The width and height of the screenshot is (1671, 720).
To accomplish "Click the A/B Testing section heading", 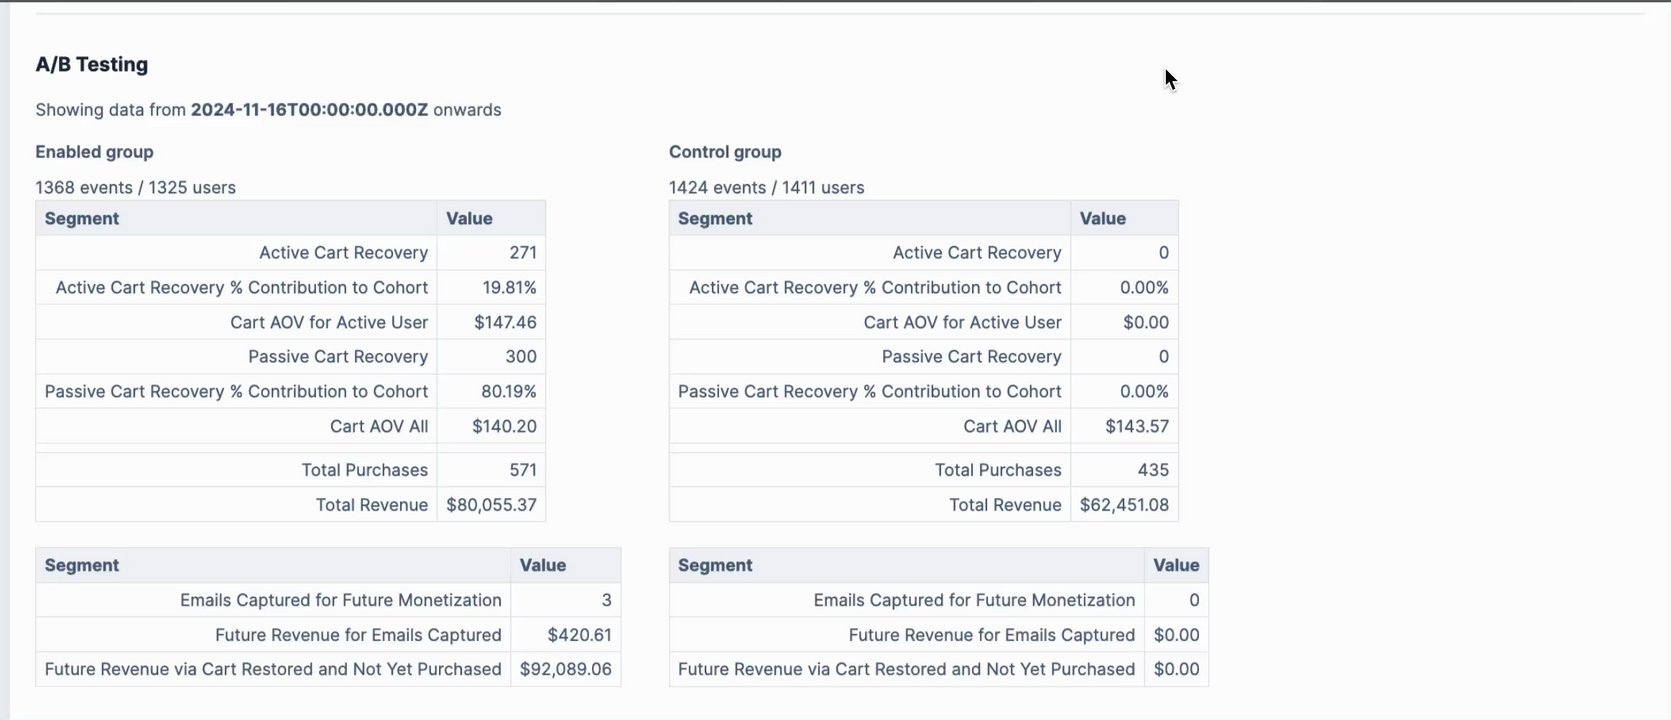I will coord(92,65).
